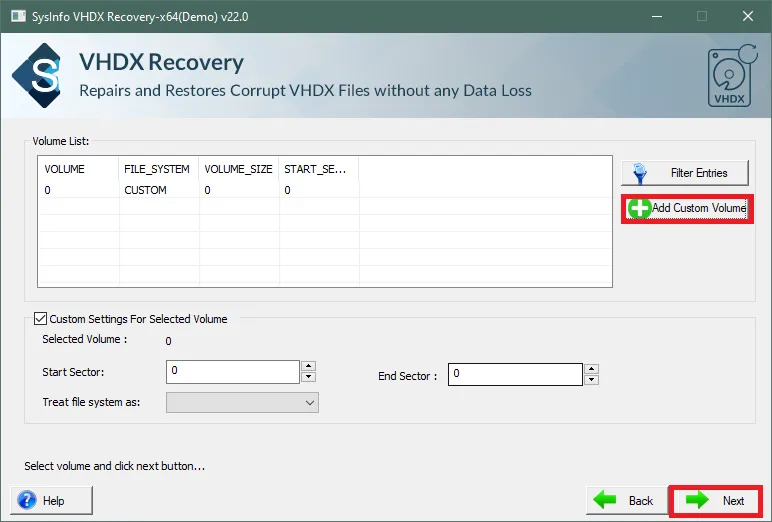
Task: Increase End Sector with up arrow
Action: tap(591, 369)
